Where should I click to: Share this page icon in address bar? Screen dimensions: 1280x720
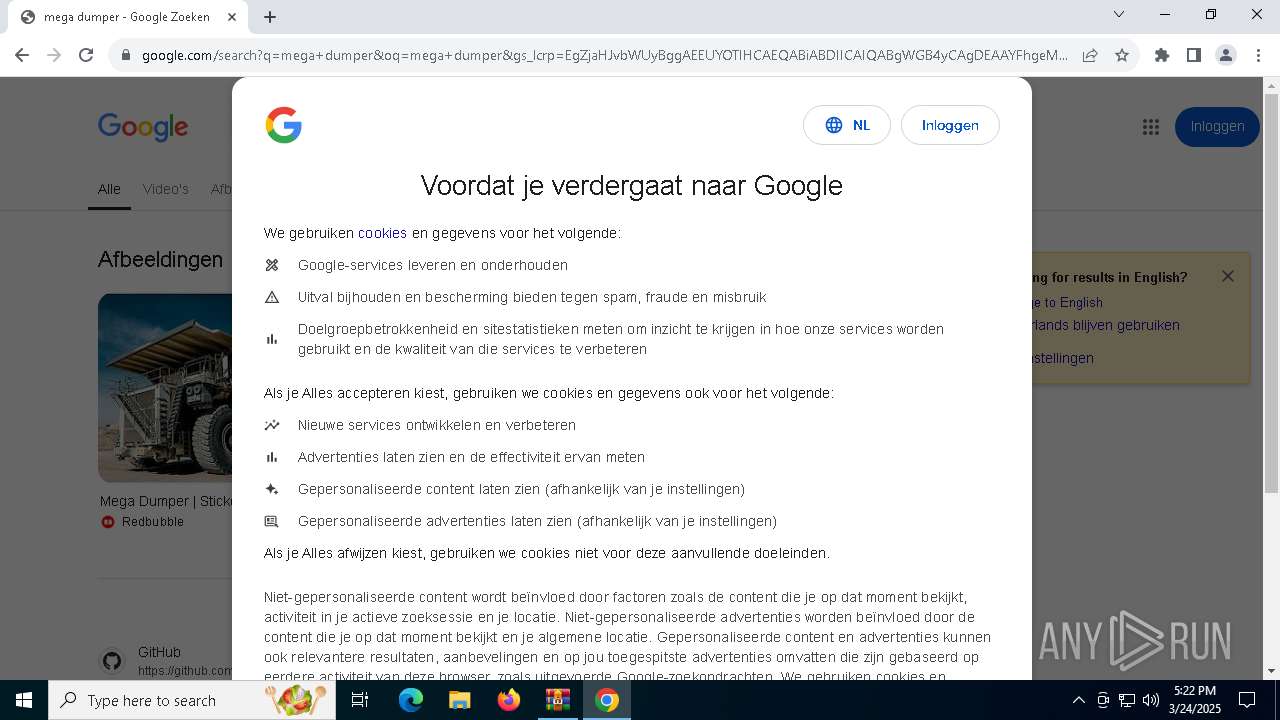(x=1090, y=55)
